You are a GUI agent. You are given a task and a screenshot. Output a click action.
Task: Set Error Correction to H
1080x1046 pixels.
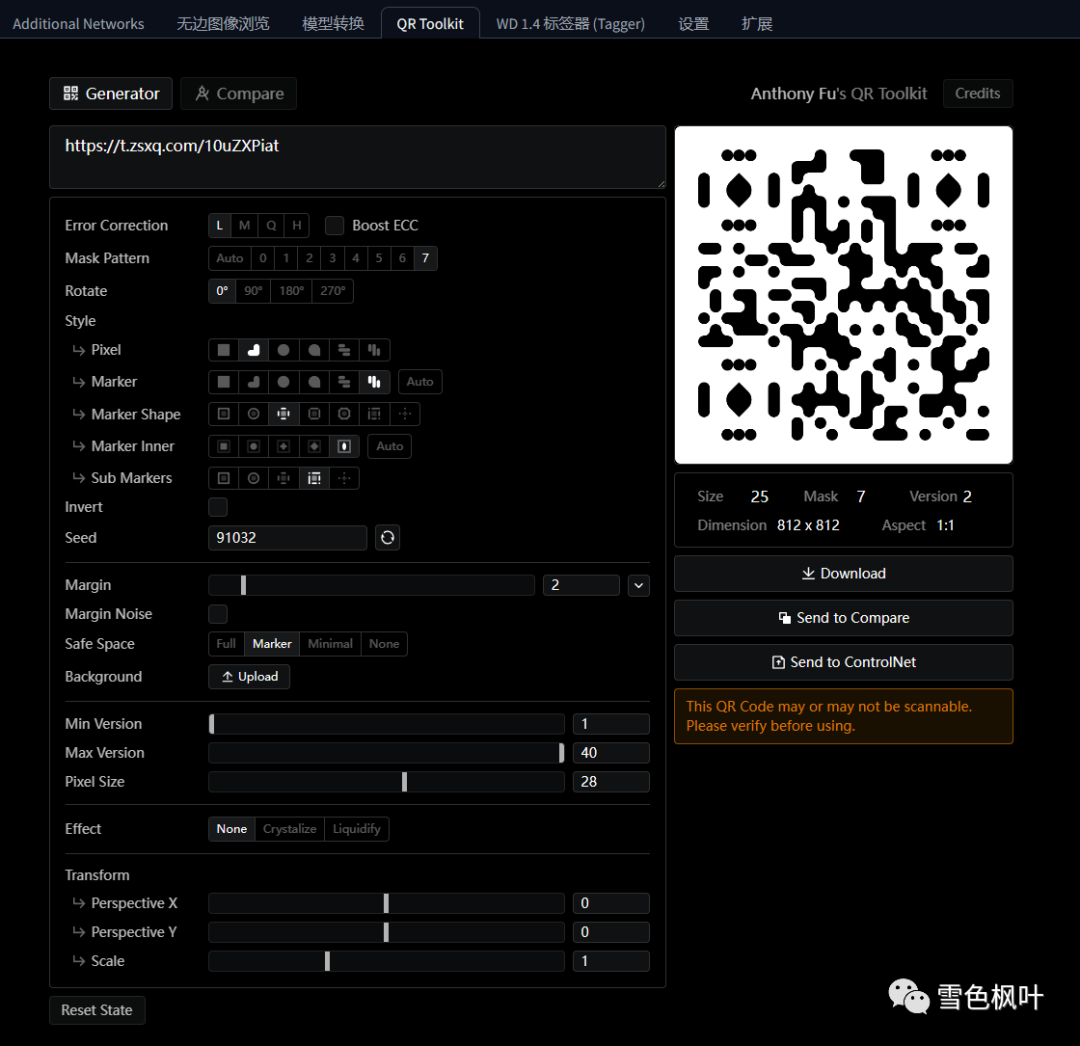[x=297, y=225]
